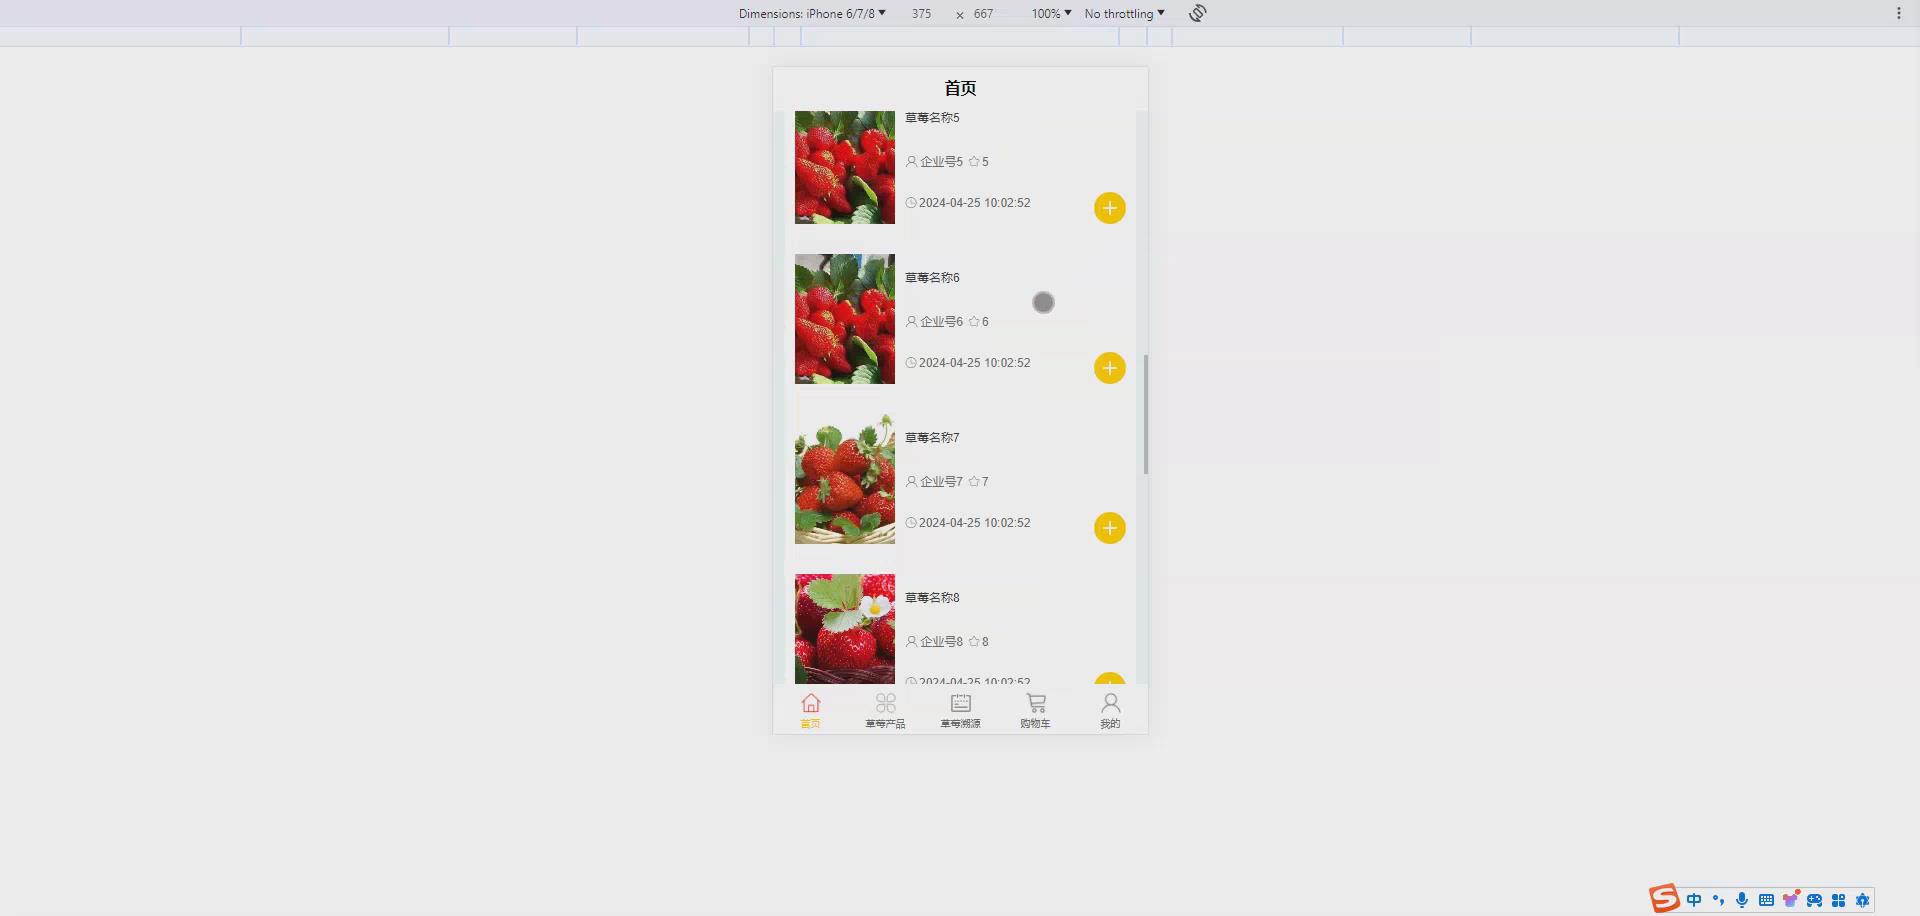Toggle punctuation mode on Sogou bar
Viewport: 1920px width, 916px height.
(1719, 900)
